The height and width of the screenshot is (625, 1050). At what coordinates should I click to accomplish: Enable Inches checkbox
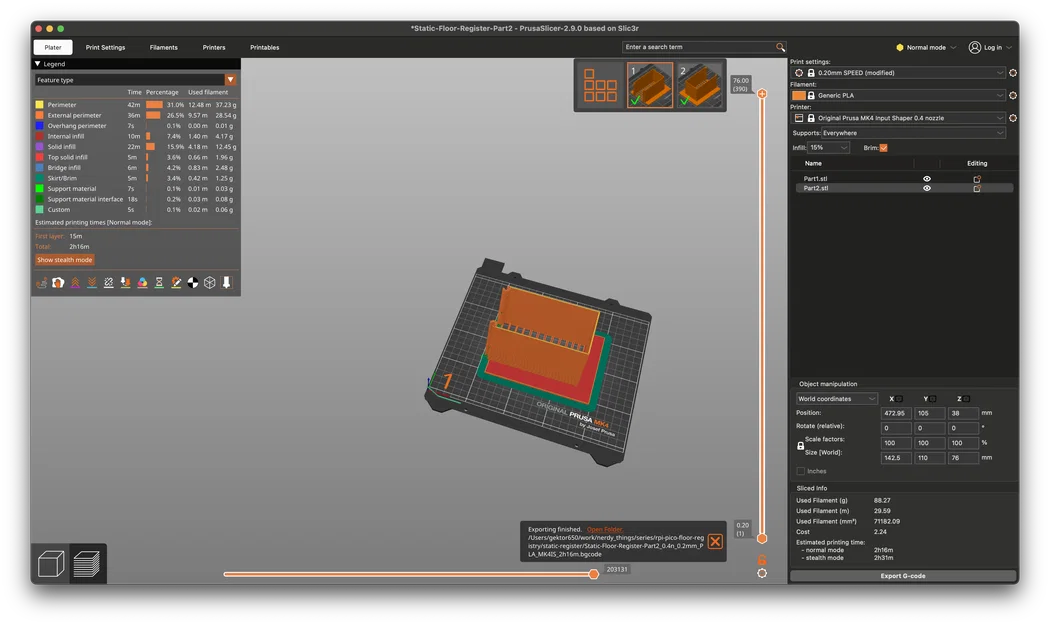tap(801, 471)
